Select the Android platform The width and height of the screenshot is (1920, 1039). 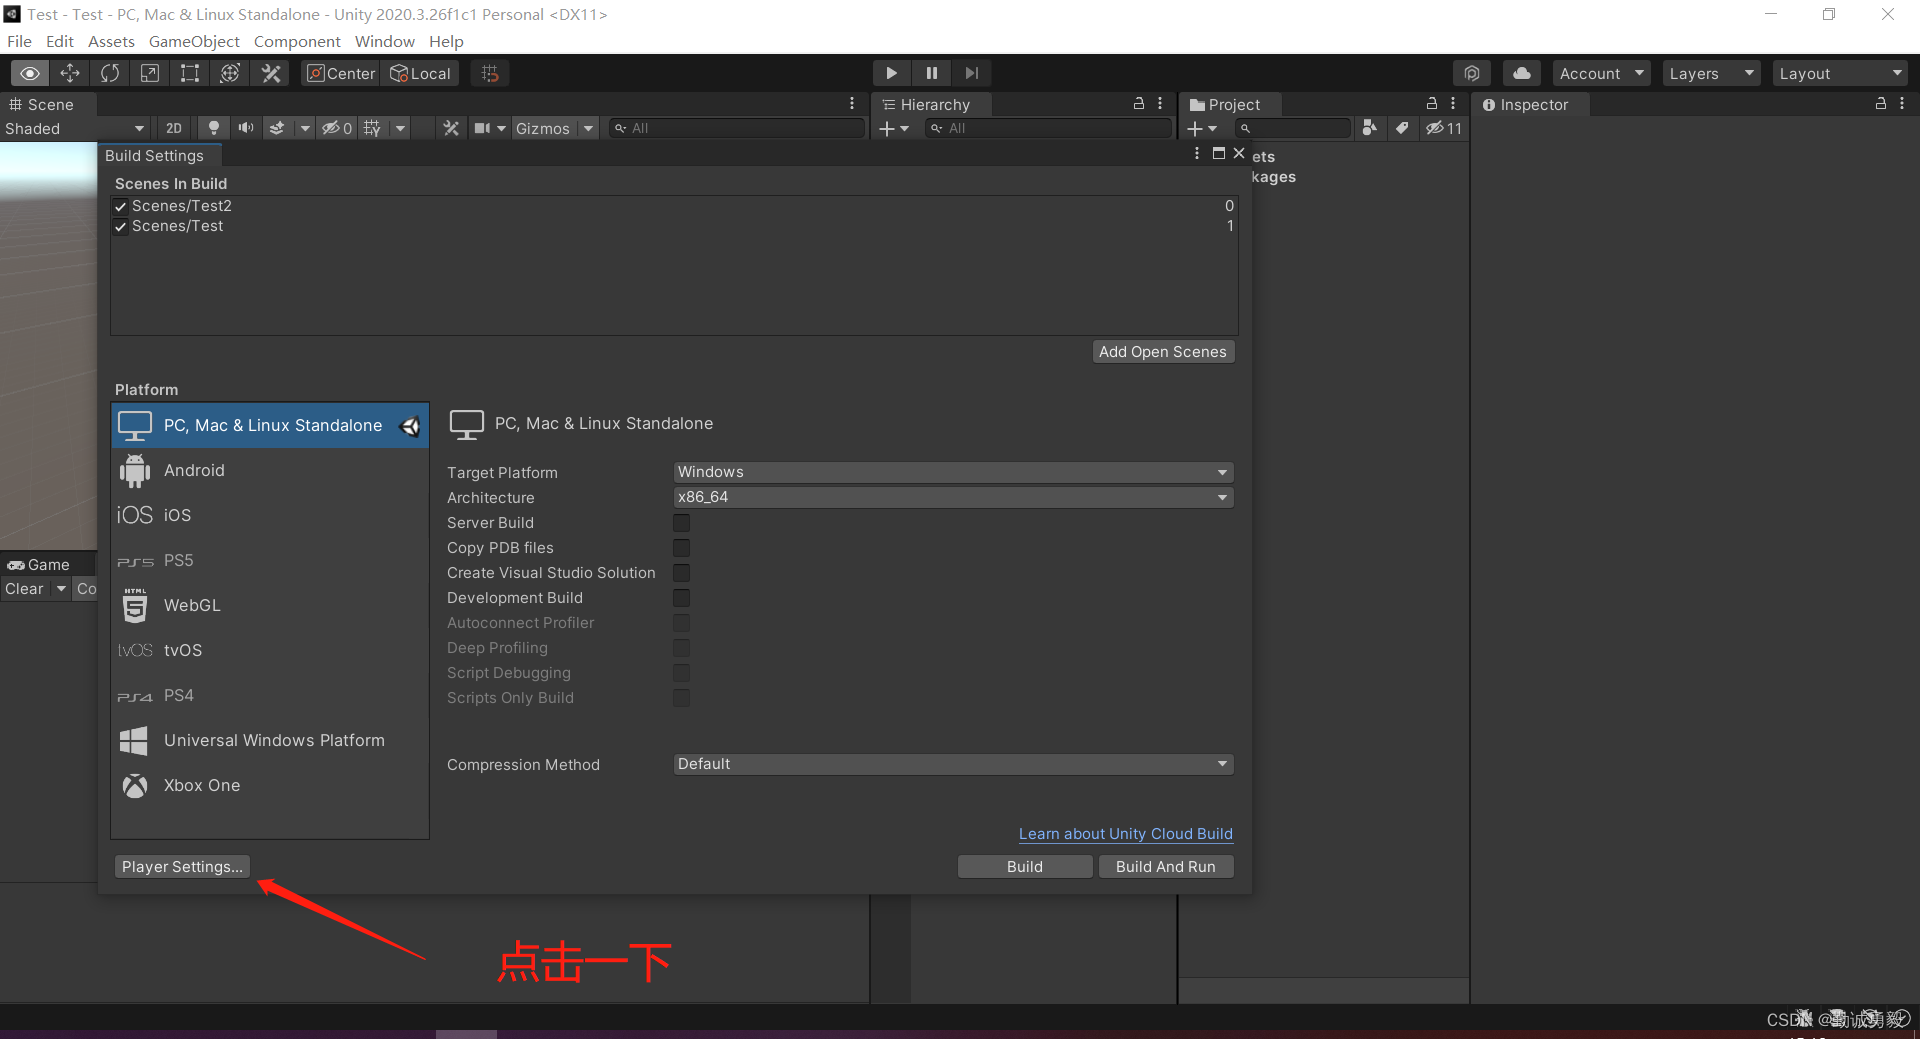coord(270,470)
